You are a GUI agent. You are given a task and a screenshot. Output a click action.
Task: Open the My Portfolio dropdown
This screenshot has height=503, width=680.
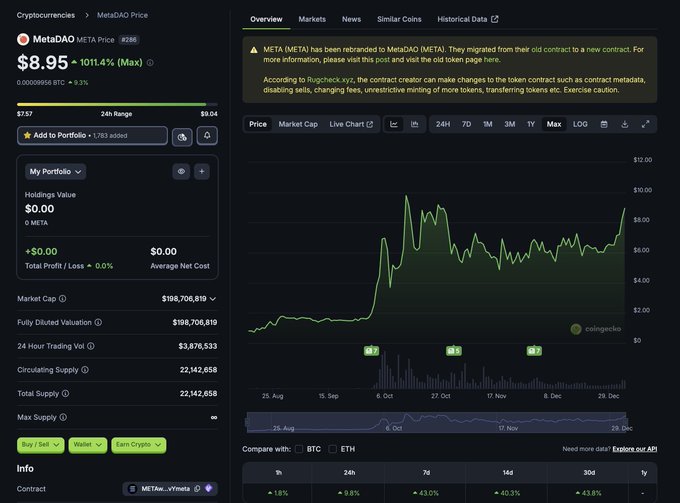(x=57, y=172)
